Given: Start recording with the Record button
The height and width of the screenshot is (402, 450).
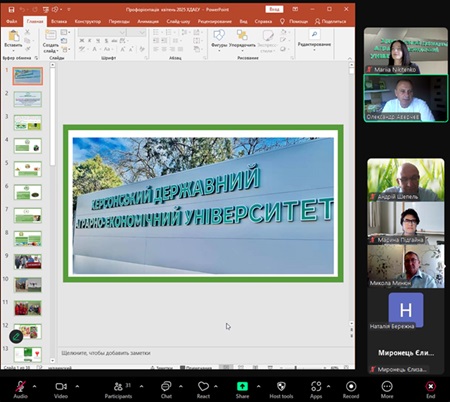Looking at the screenshot, I should pyautogui.click(x=351, y=389).
